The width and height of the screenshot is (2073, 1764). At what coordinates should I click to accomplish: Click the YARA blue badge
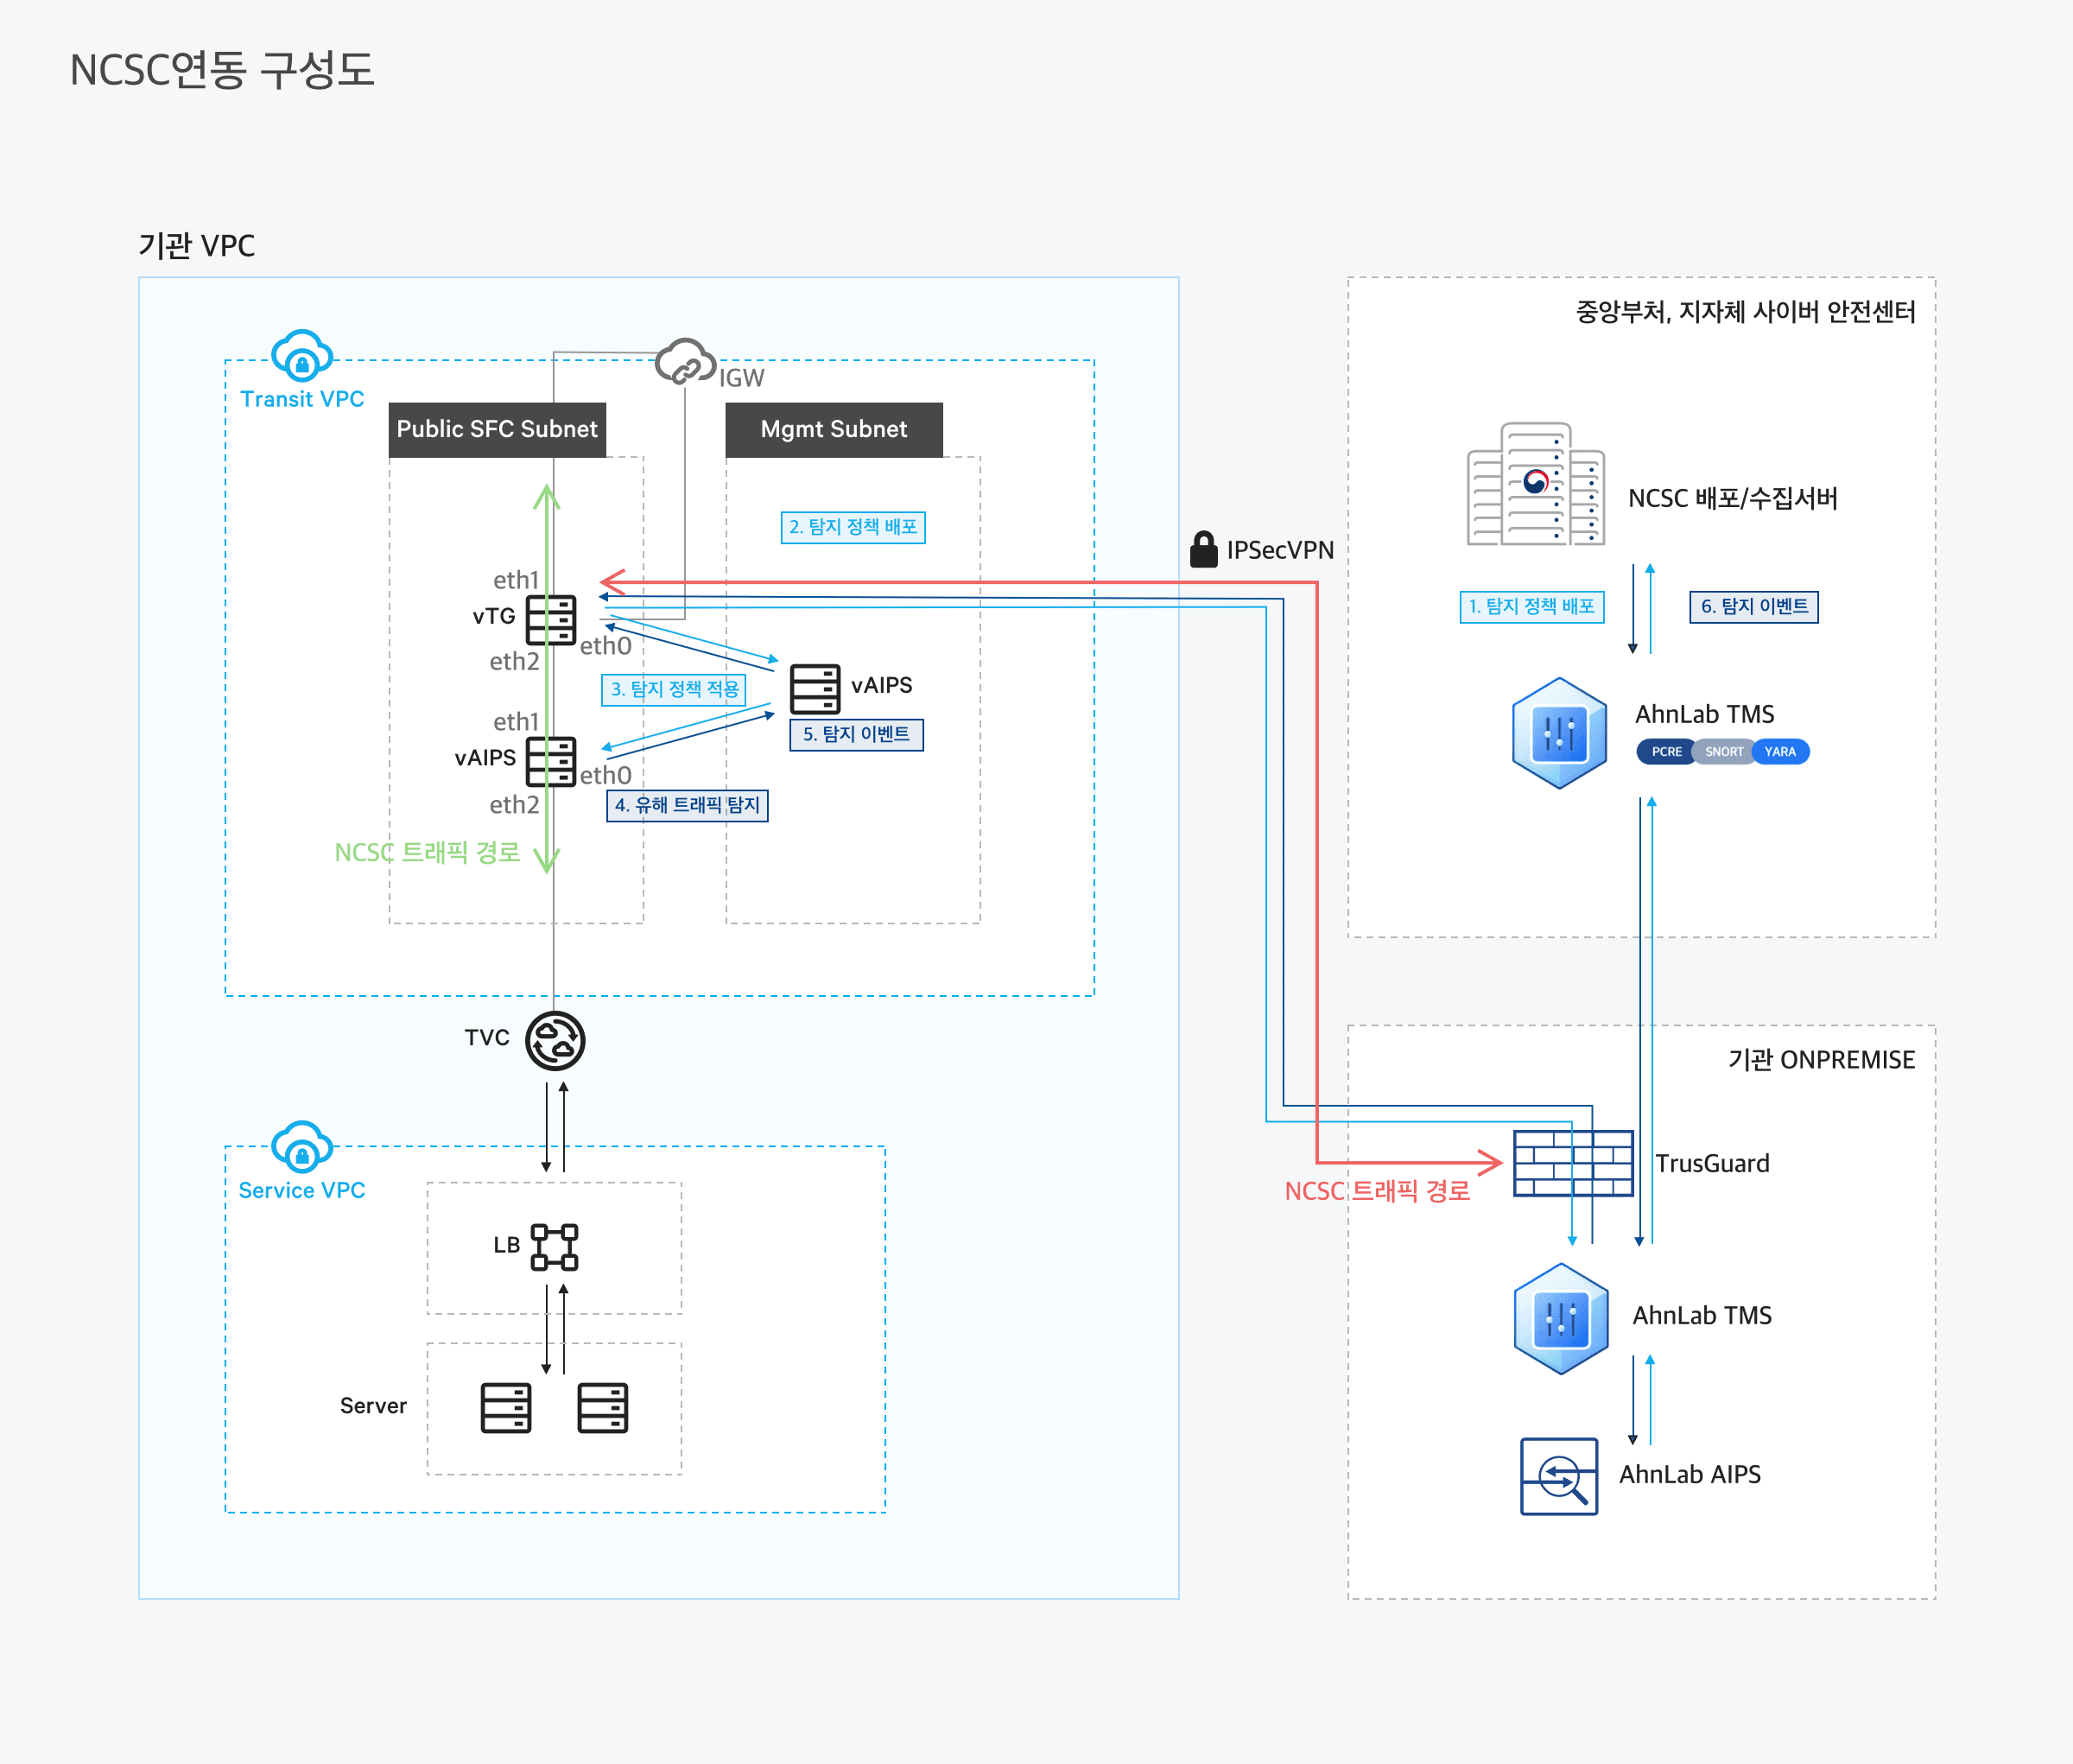tap(1780, 752)
